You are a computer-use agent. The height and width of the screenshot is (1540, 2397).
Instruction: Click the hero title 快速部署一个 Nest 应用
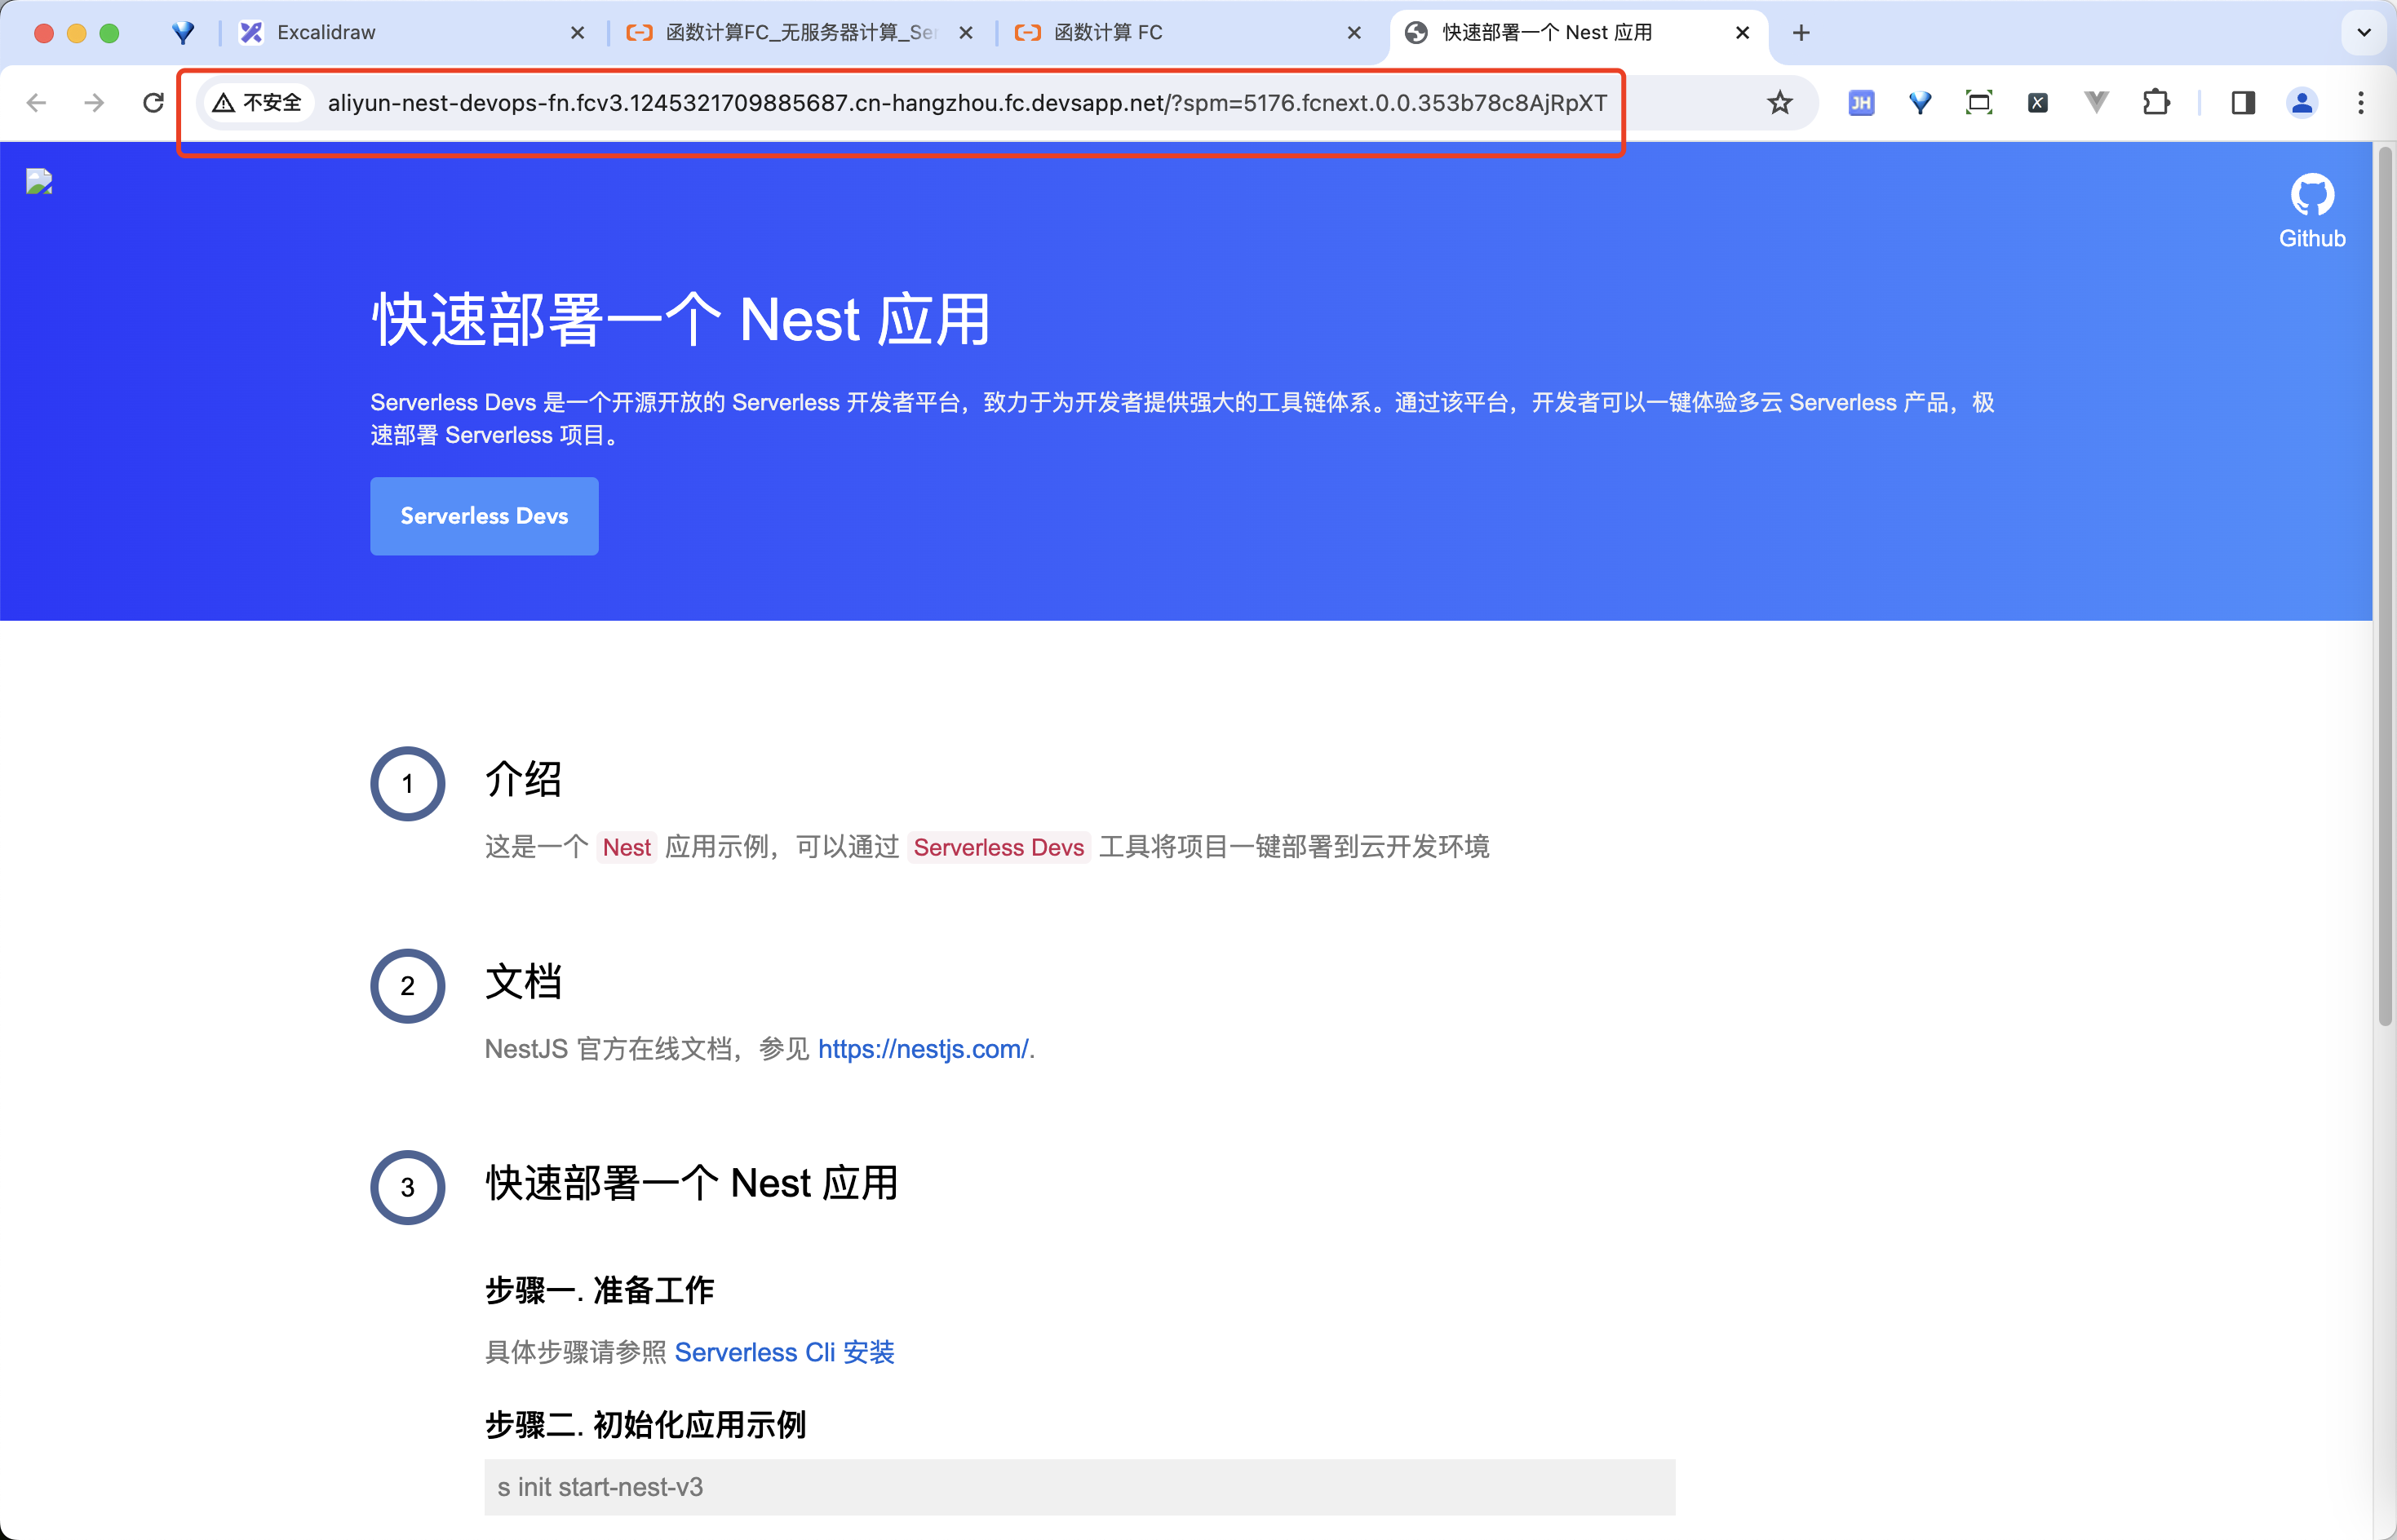681,320
